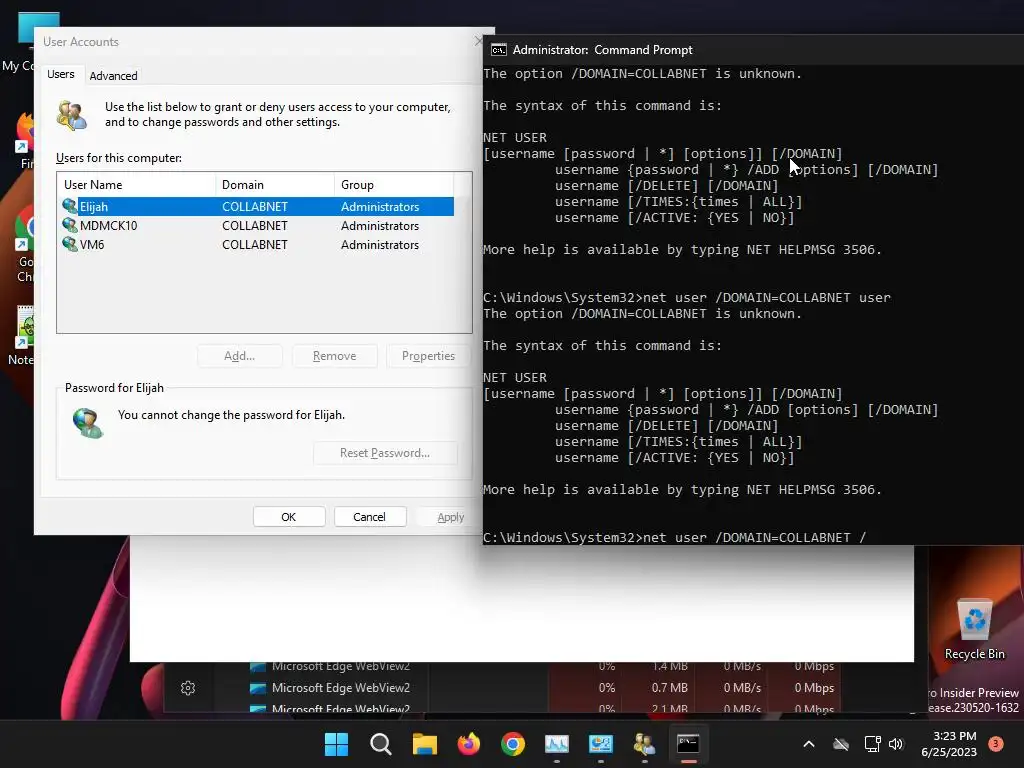The image size is (1024, 768).
Task: Open the Recycle Bin desktop icon
Action: (974, 629)
